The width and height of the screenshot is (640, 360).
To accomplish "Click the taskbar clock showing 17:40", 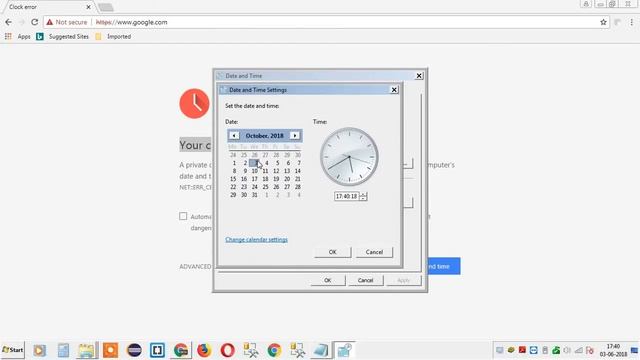I will point(613,350).
